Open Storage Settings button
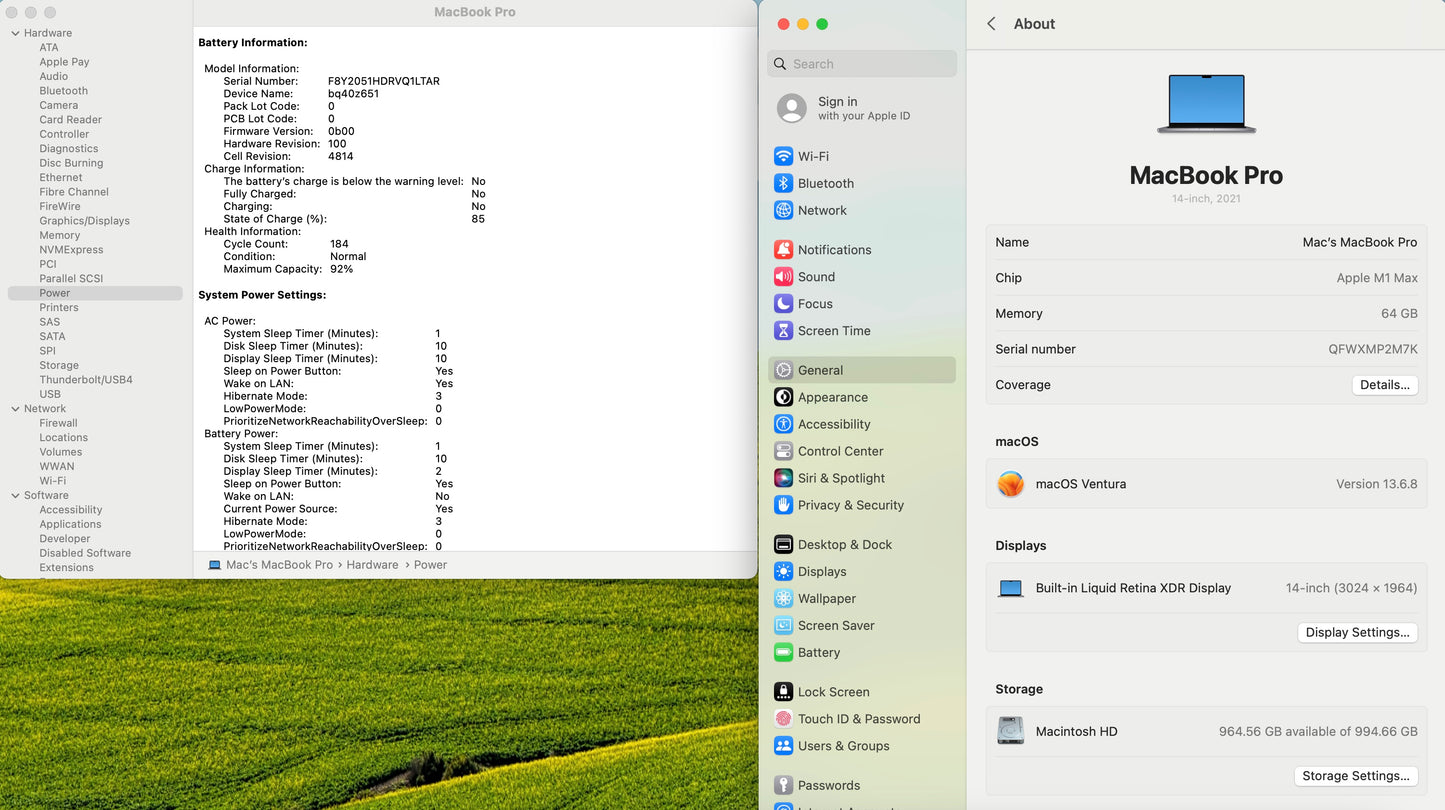The height and width of the screenshot is (810, 1445). click(x=1356, y=776)
